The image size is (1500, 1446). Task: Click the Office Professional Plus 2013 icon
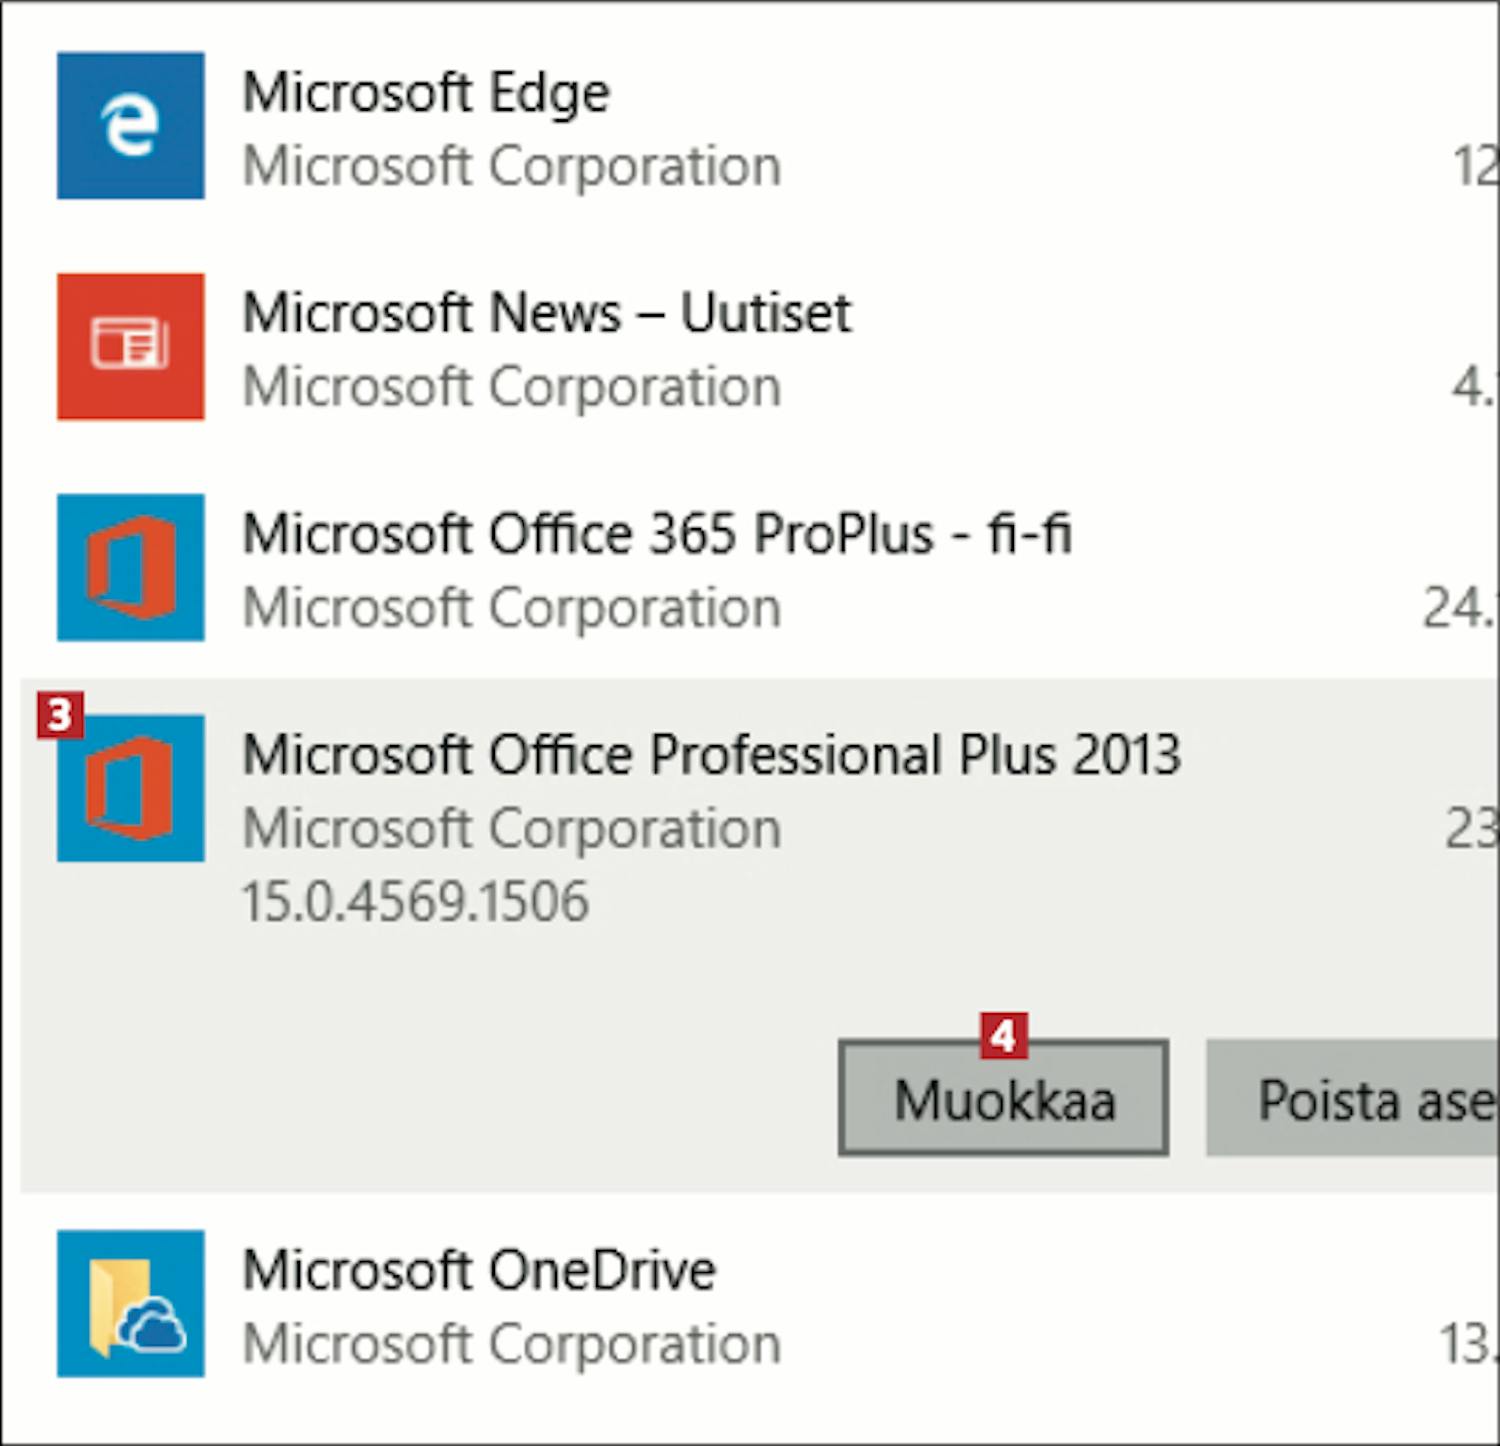(x=131, y=788)
